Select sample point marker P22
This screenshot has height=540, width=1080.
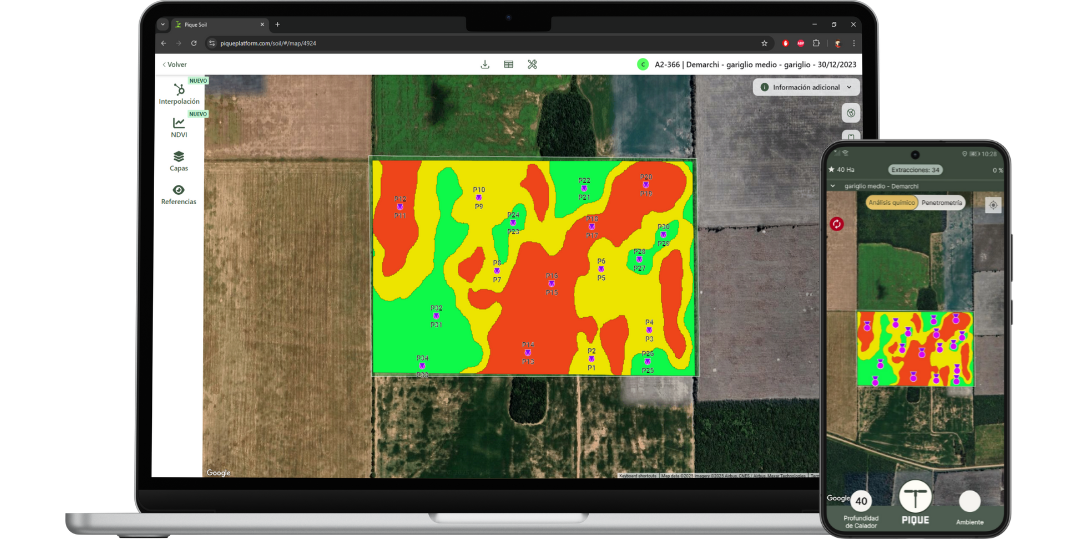click(583, 188)
